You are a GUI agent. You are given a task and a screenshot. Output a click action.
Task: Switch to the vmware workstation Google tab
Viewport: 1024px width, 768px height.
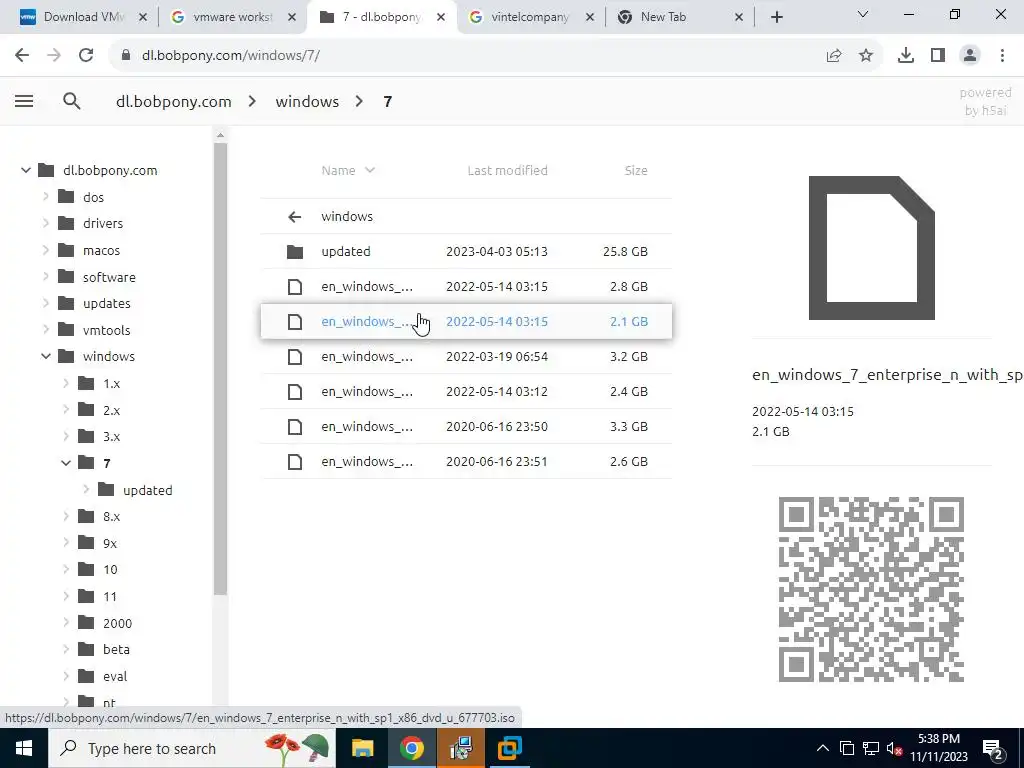[232, 18]
